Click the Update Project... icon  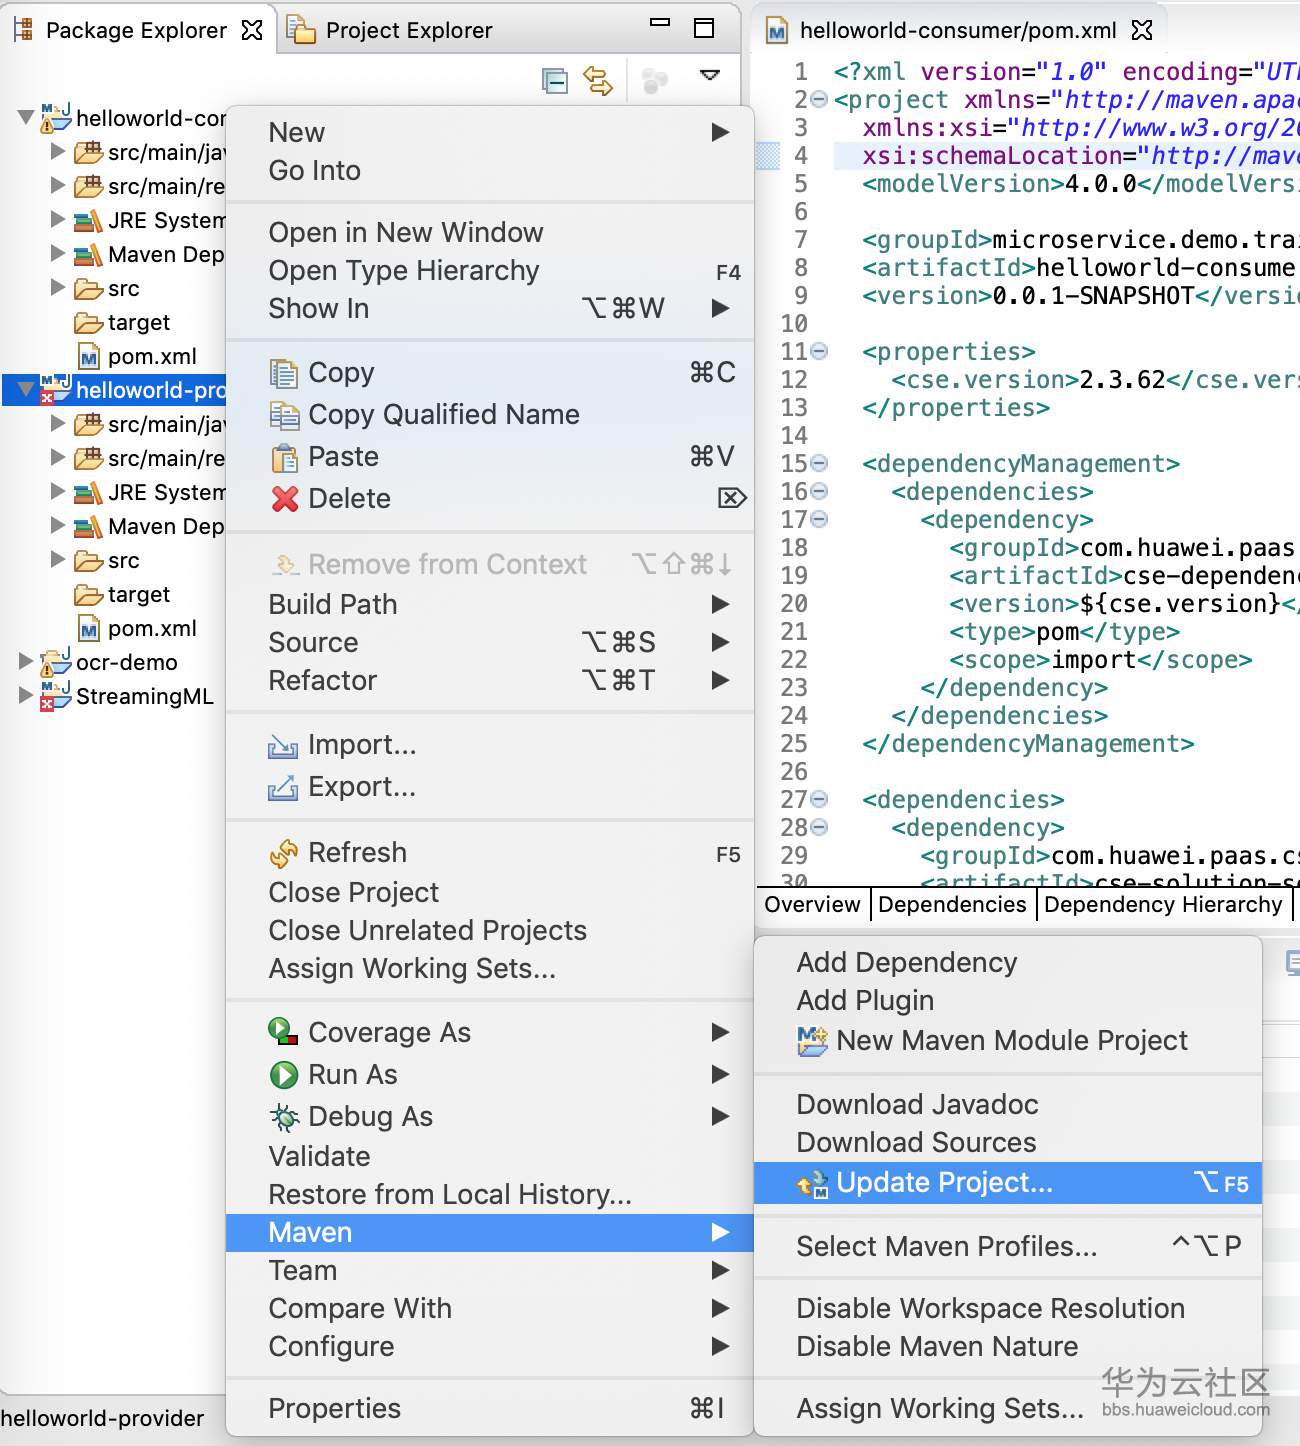click(812, 1184)
